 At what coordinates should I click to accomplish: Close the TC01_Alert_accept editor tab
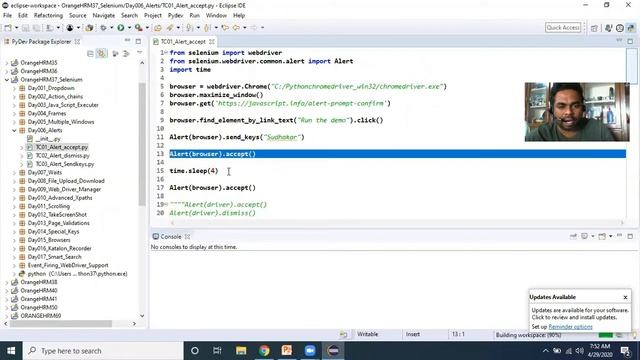coord(212,42)
